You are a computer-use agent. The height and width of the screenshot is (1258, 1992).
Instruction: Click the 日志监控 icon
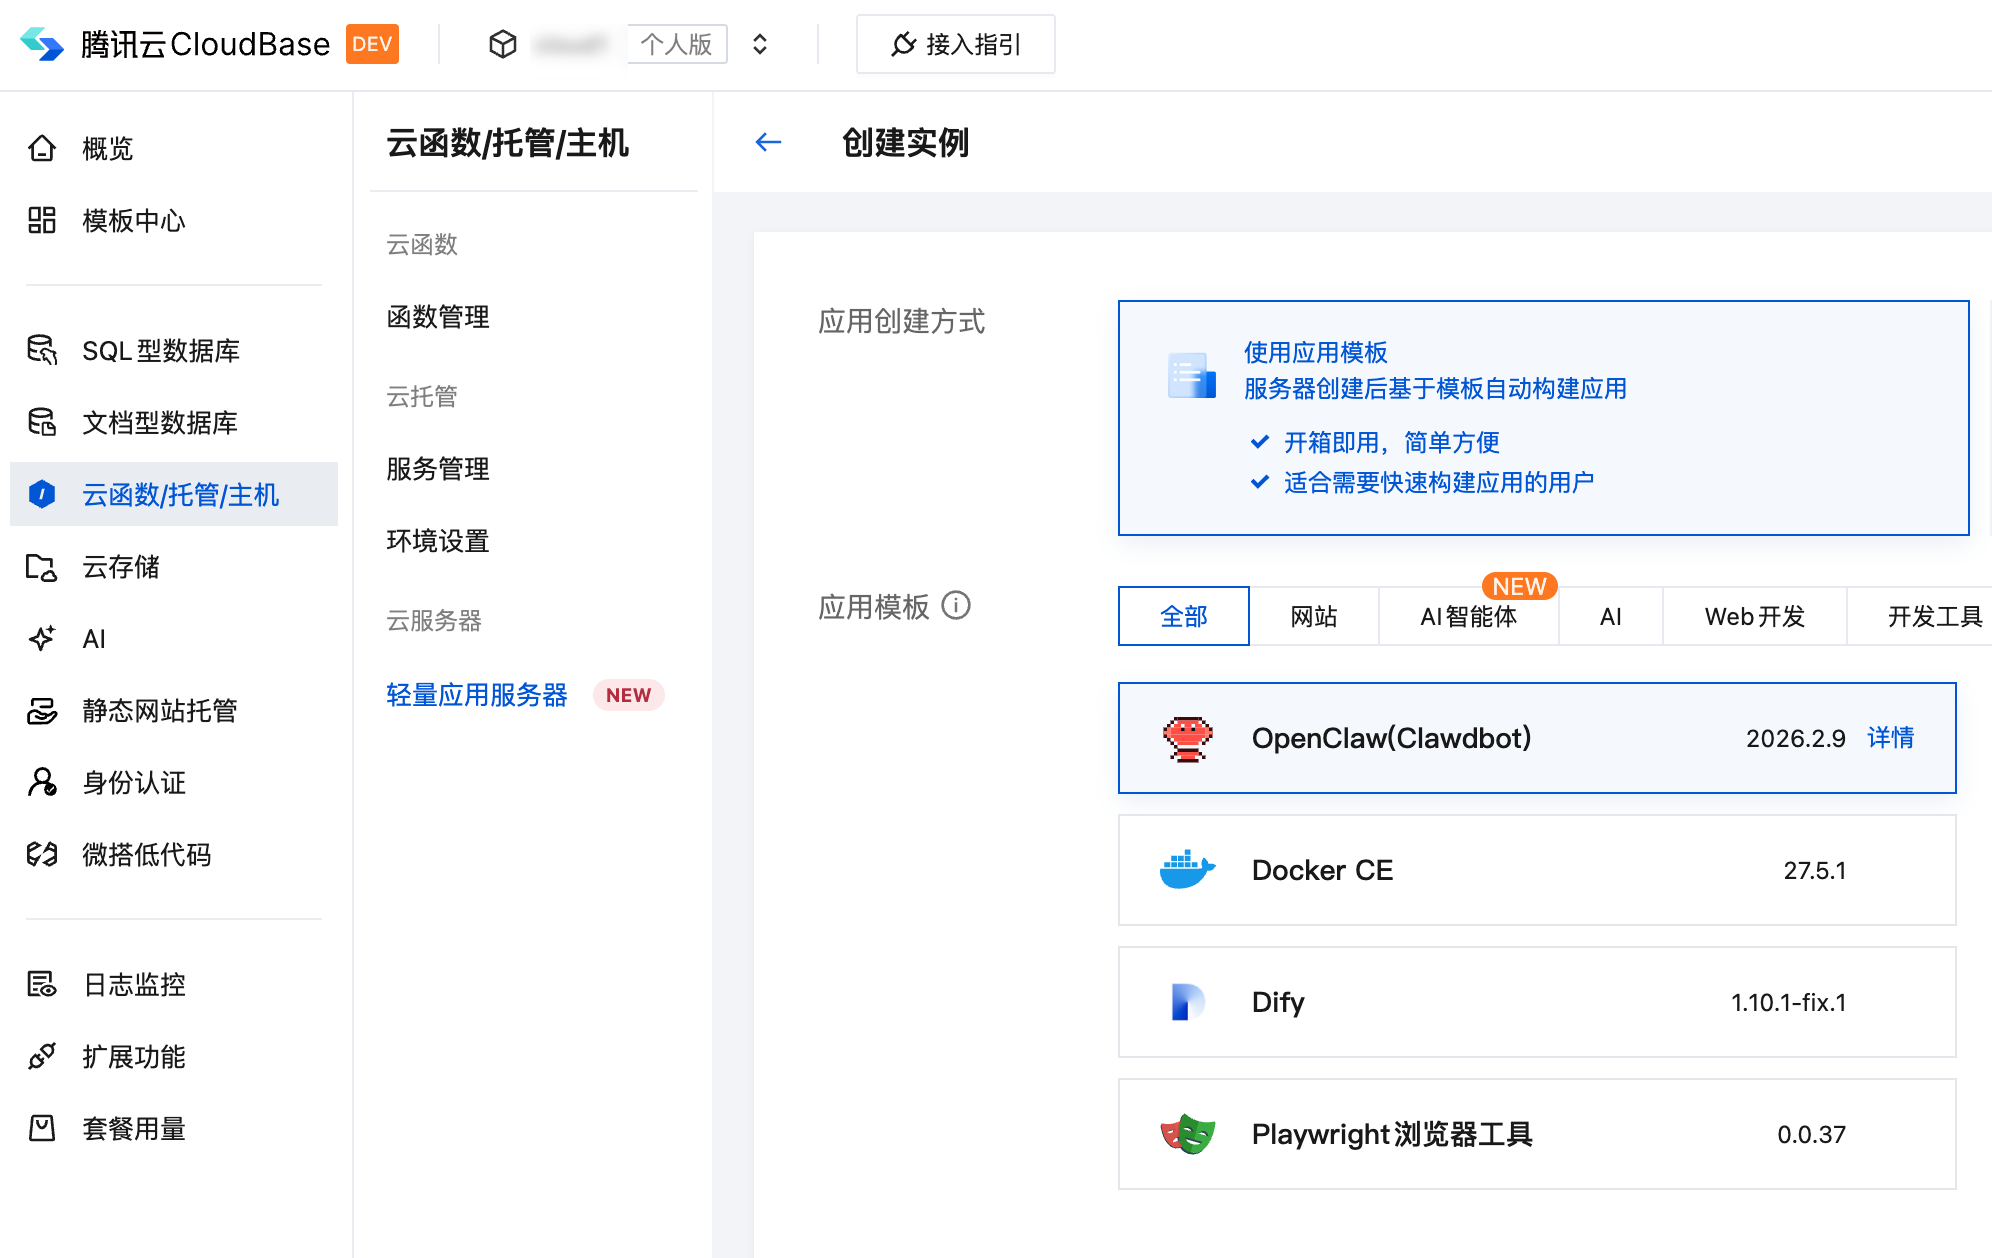pyautogui.click(x=42, y=984)
